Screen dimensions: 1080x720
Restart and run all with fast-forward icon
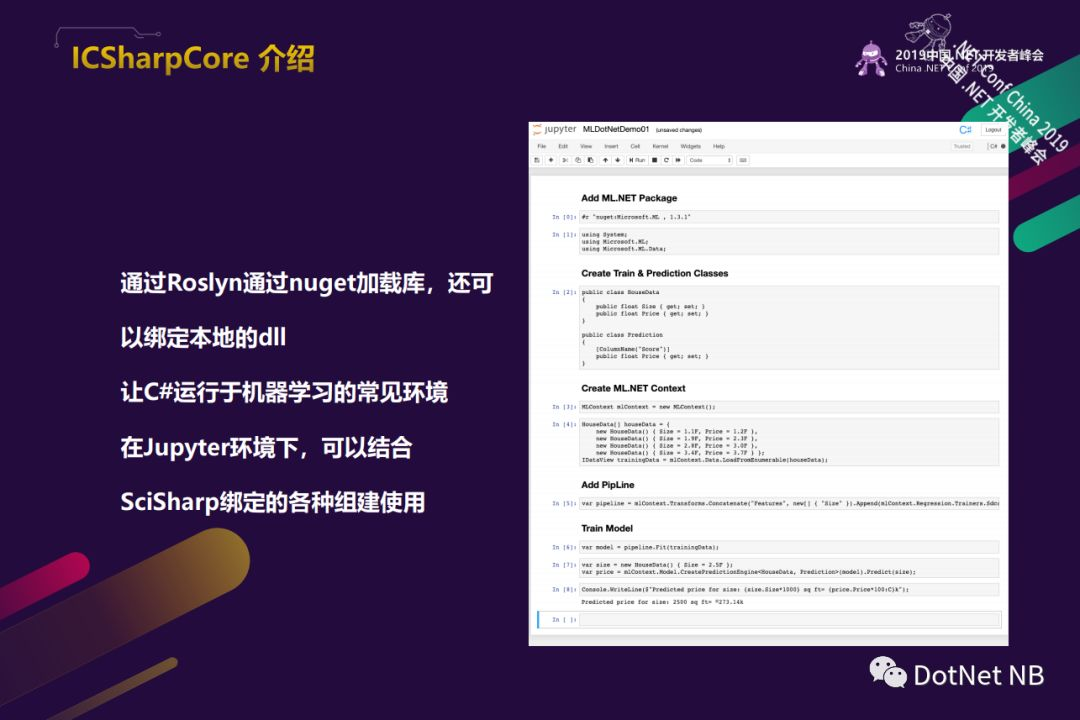pyautogui.click(x=678, y=161)
